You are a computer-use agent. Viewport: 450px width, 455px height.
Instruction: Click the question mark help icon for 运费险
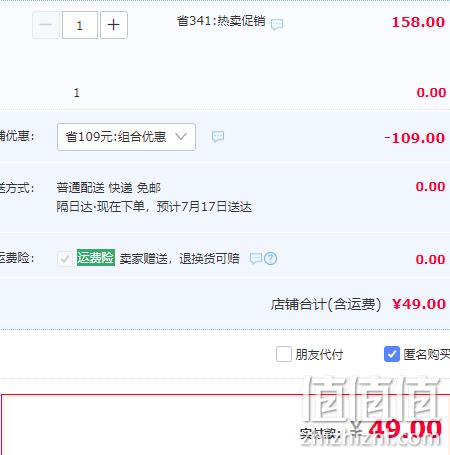271,258
